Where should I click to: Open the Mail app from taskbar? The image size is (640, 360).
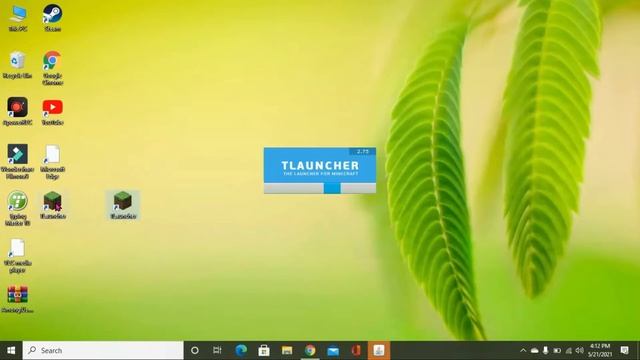click(x=333, y=350)
